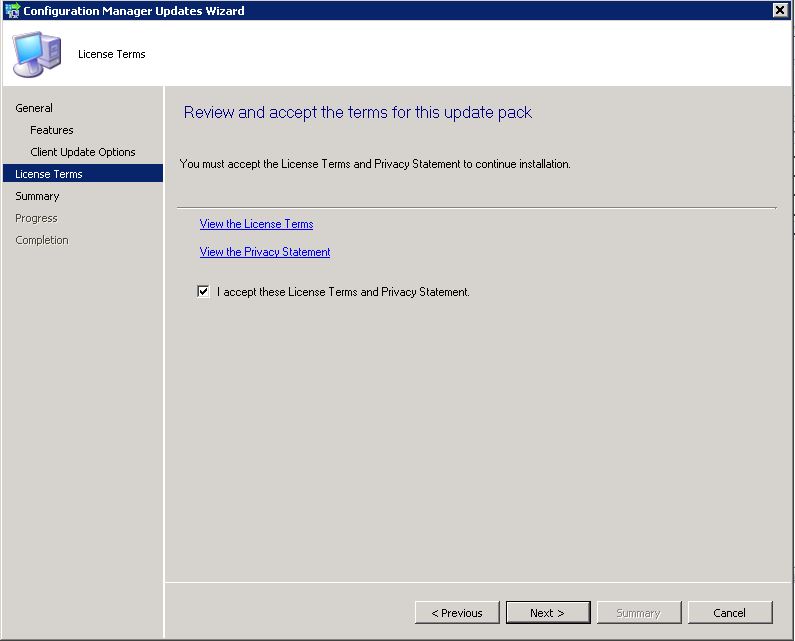Open the View the Privacy Statement link
This screenshot has width=795, height=641.
[265, 252]
